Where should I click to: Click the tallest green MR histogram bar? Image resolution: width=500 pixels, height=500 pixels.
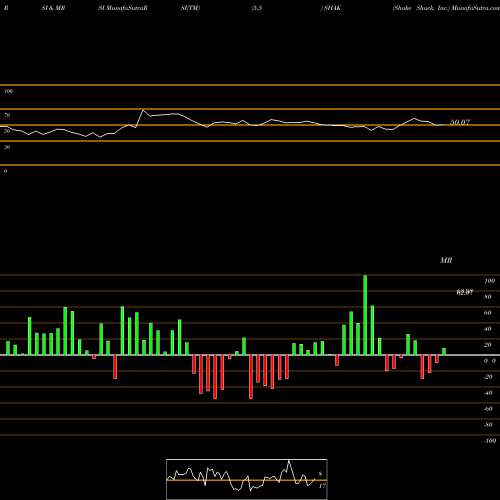pos(365,315)
